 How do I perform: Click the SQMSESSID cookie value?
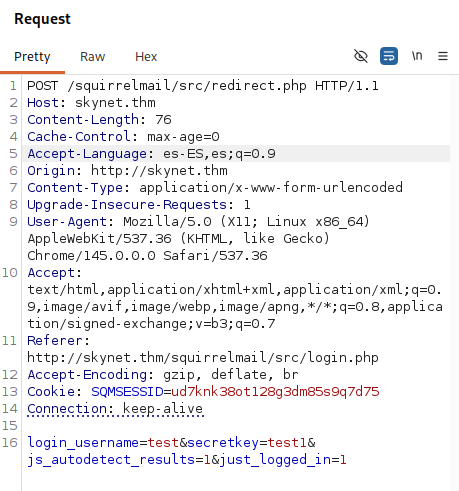275,392
